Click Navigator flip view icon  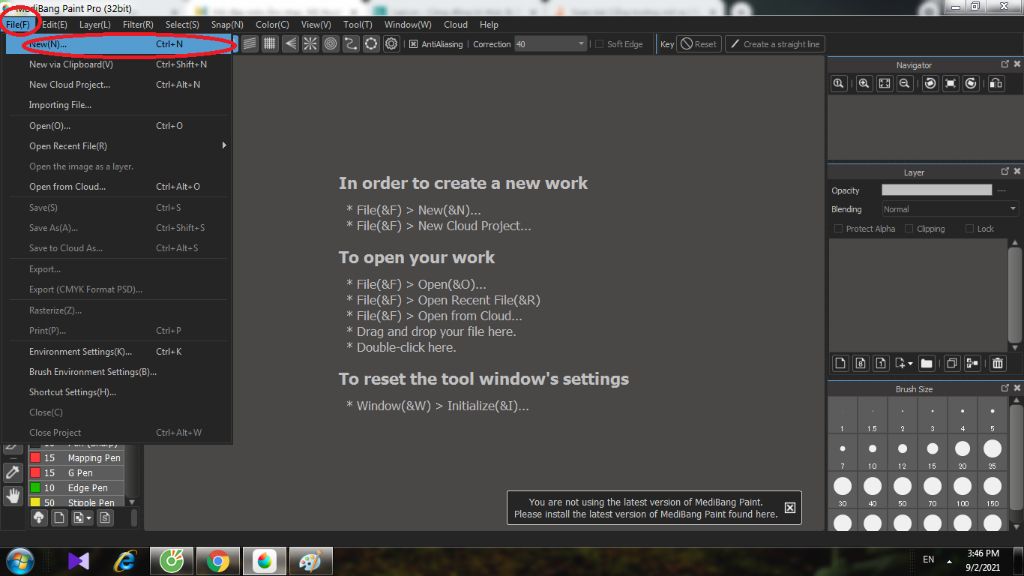click(996, 84)
